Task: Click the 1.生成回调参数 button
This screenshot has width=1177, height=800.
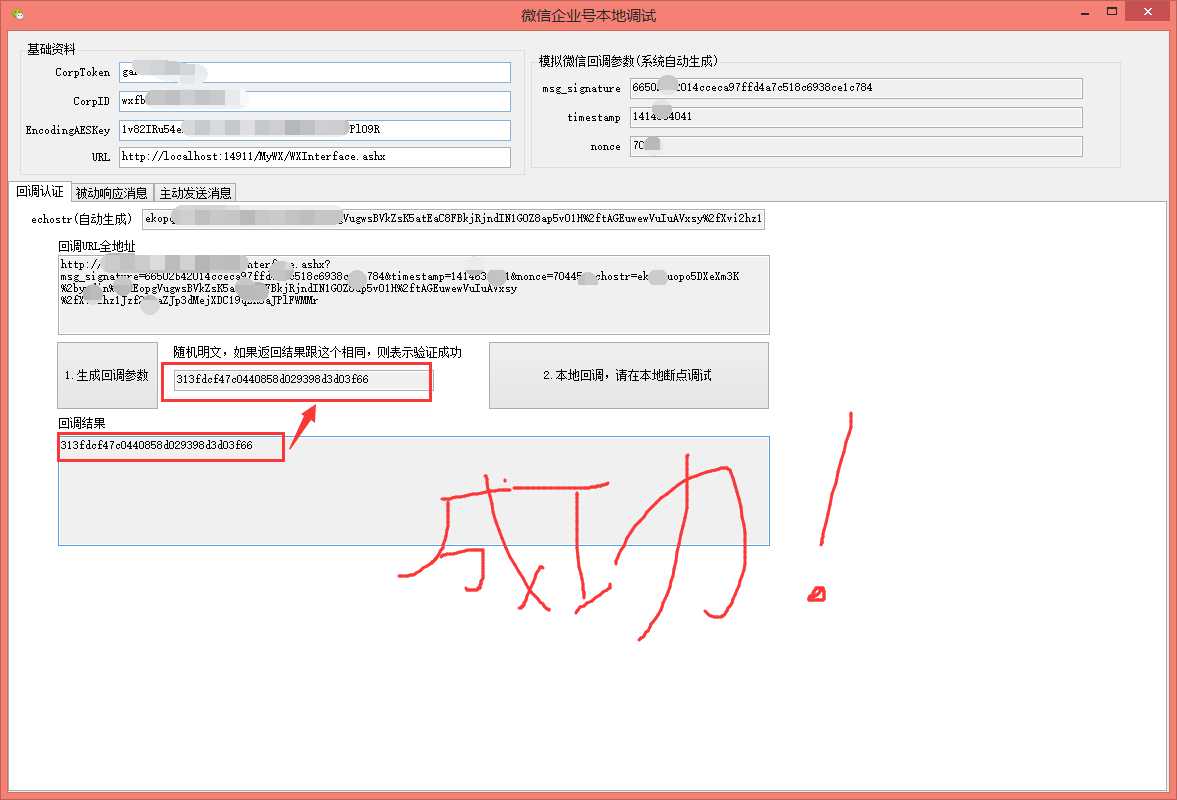Action: 107,375
